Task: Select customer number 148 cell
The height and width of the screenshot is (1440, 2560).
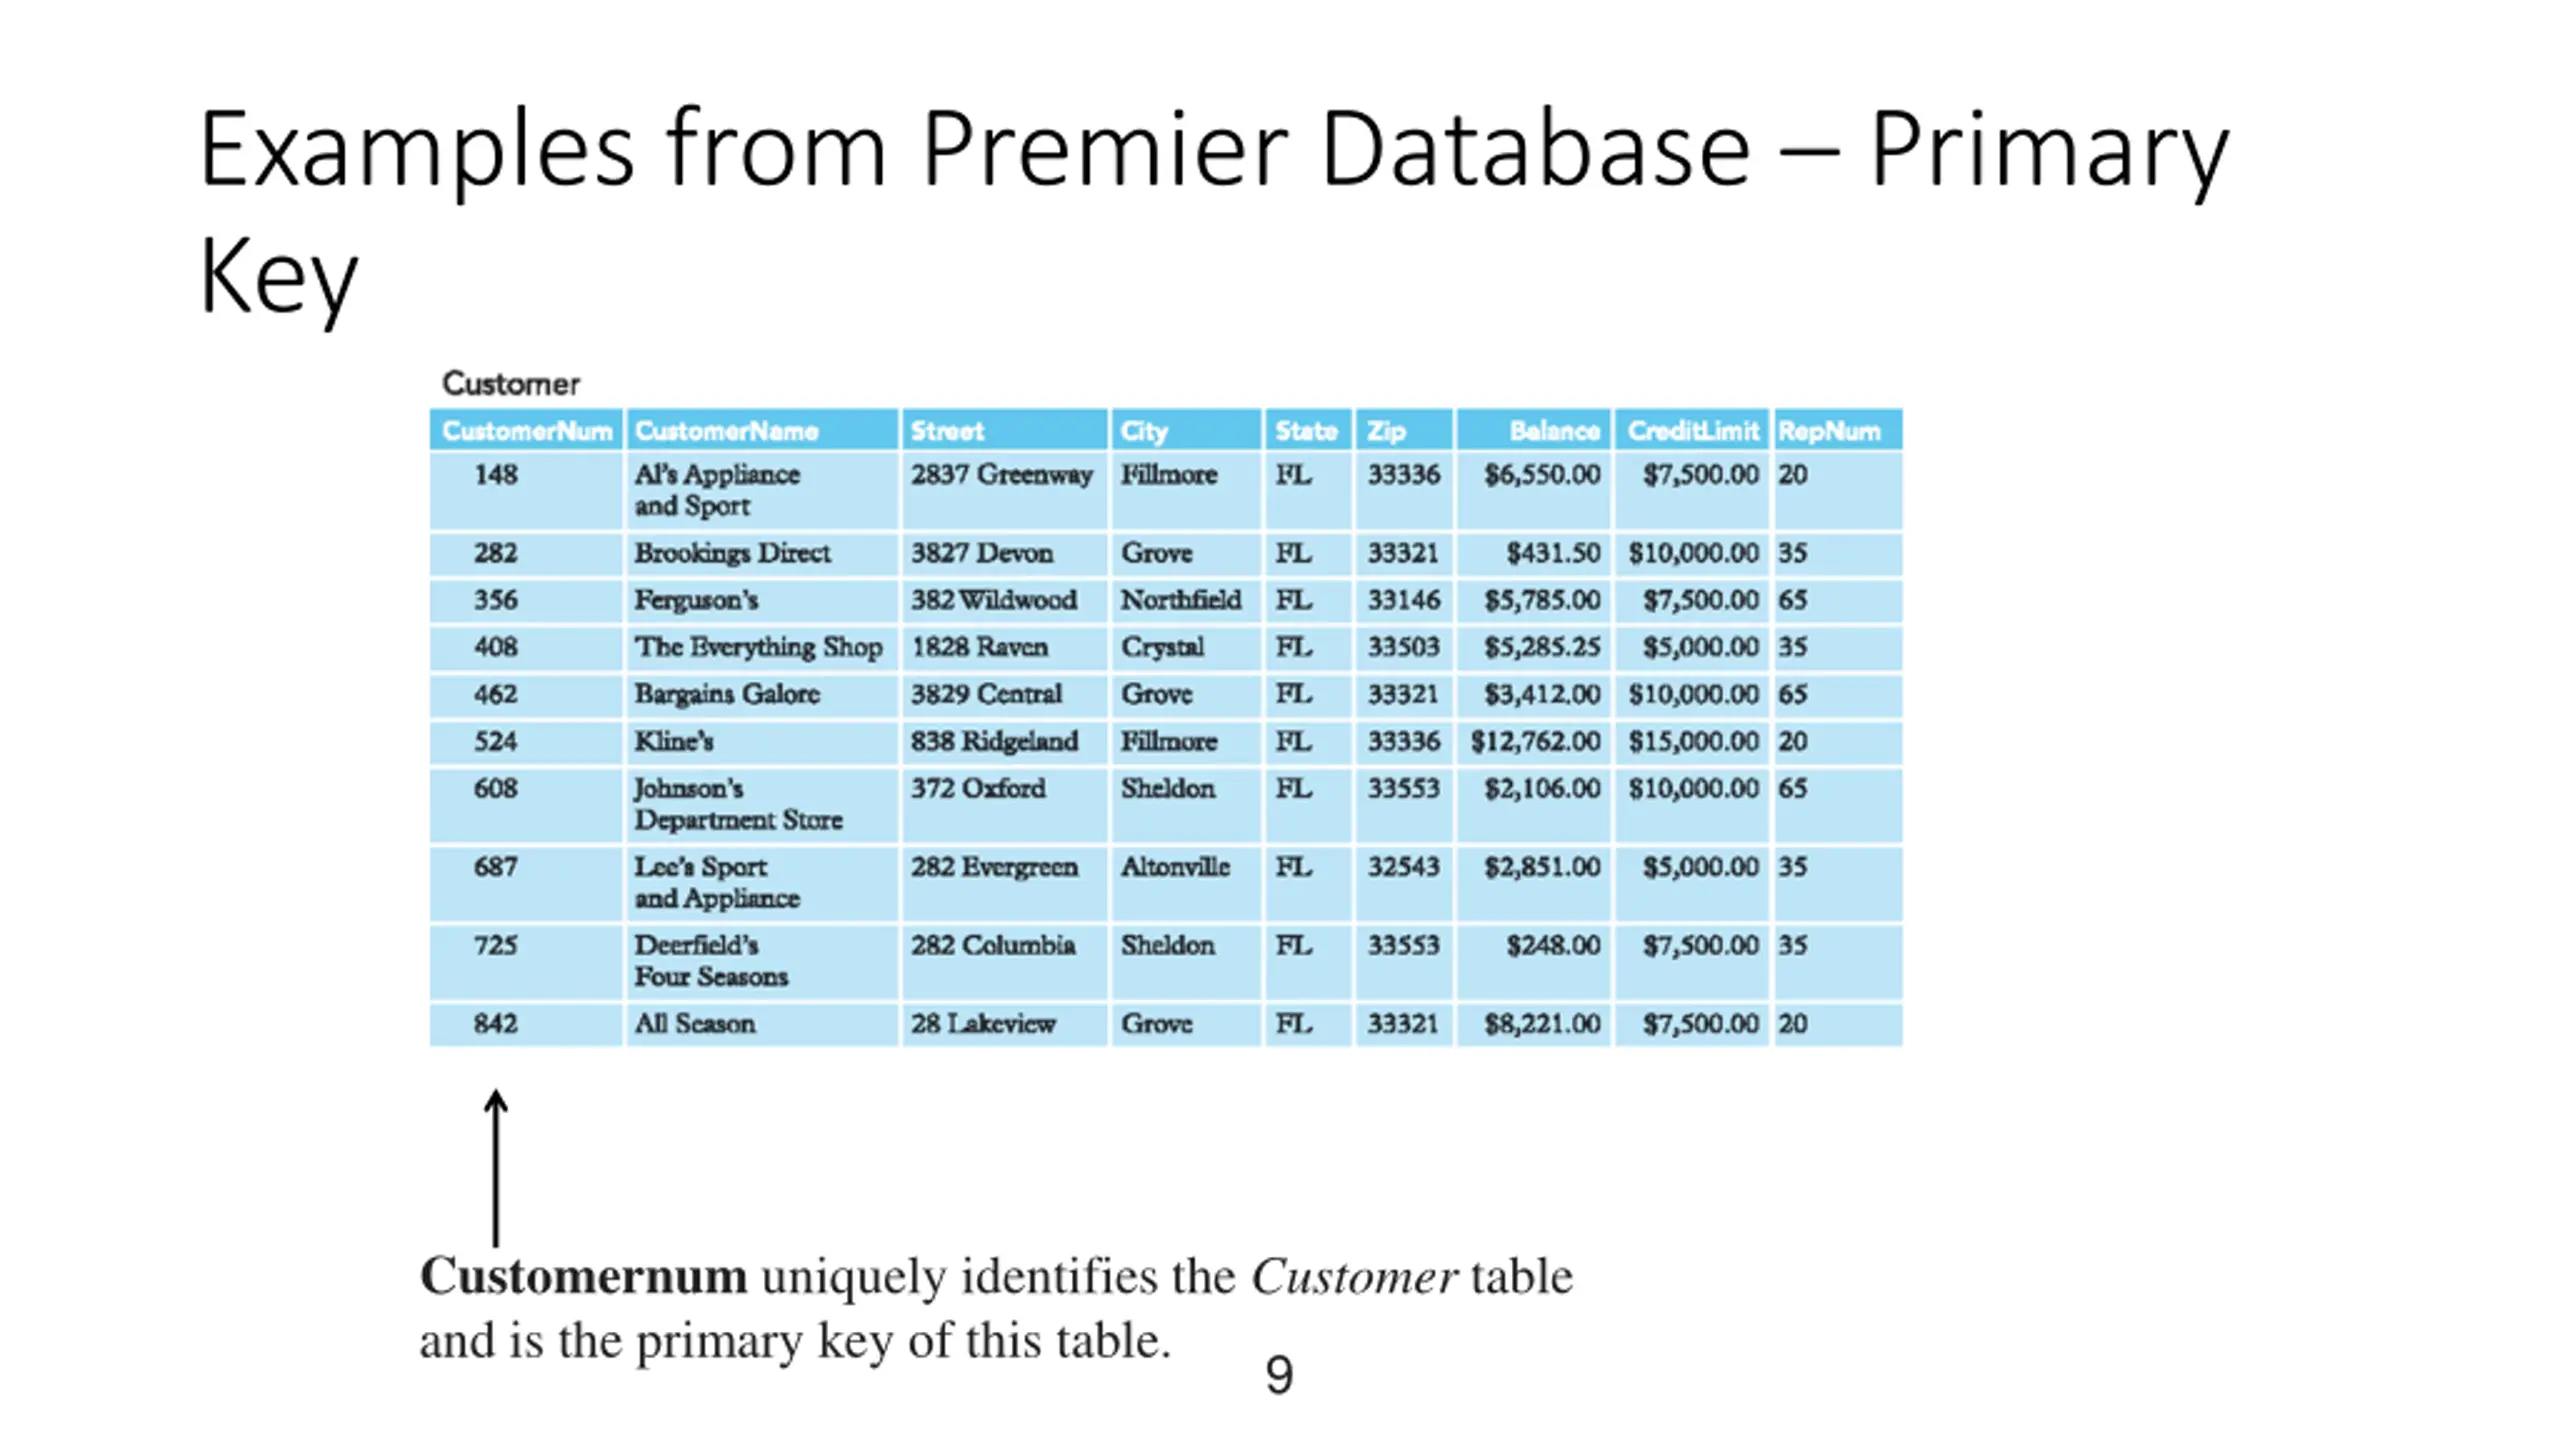Action: (496, 474)
